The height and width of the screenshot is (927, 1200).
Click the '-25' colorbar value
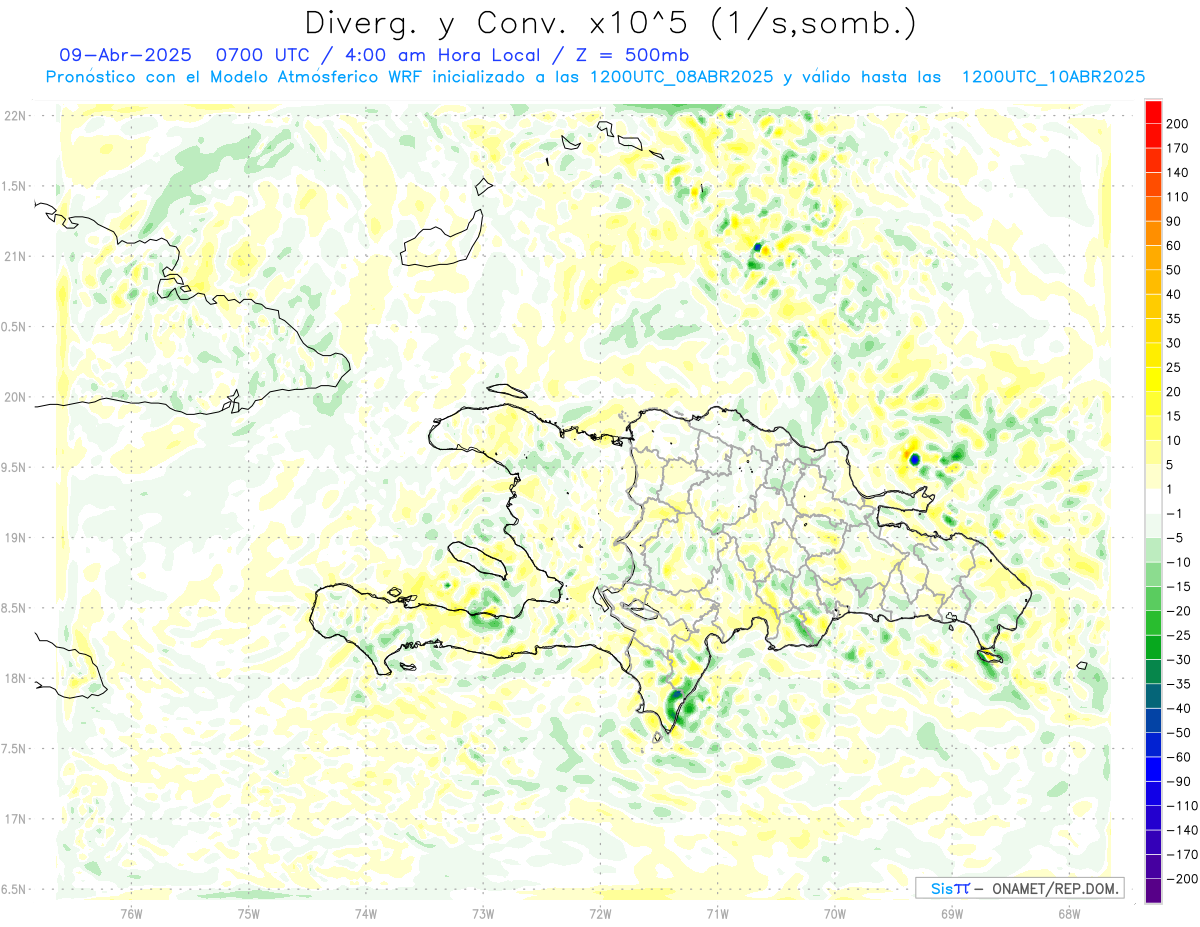(1178, 635)
